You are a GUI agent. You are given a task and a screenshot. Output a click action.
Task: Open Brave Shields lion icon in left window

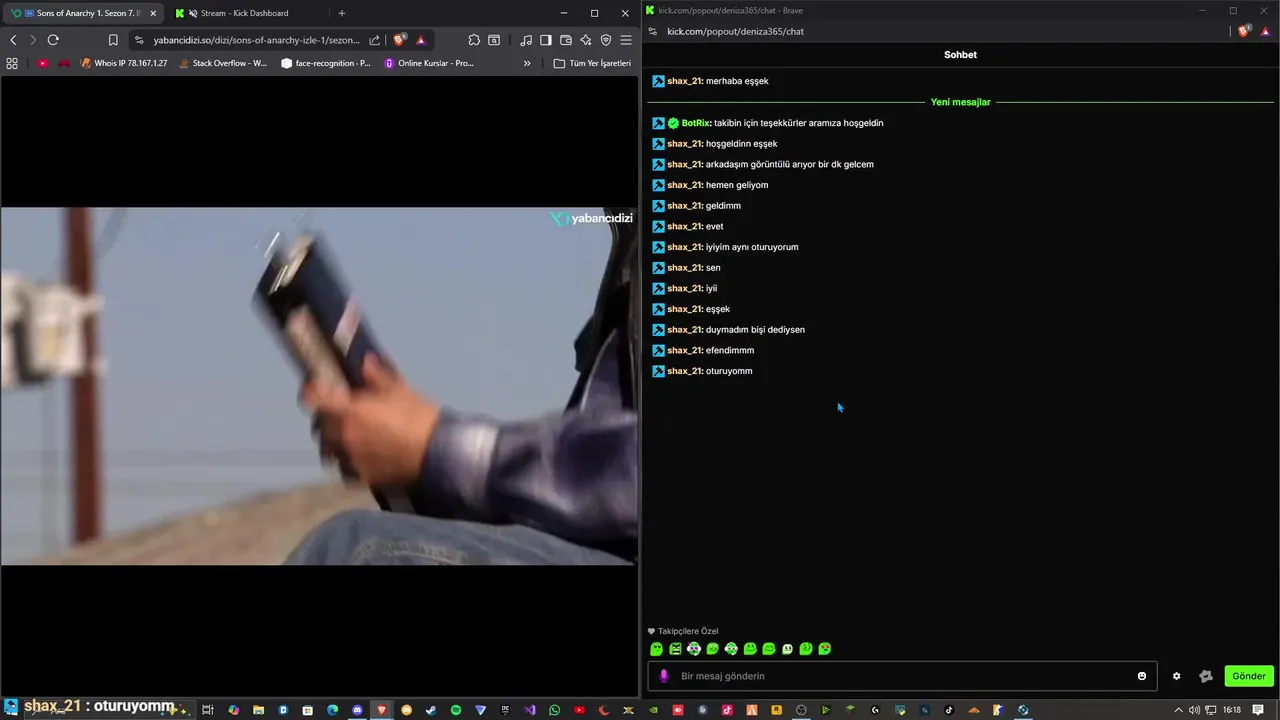coord(400,40)
